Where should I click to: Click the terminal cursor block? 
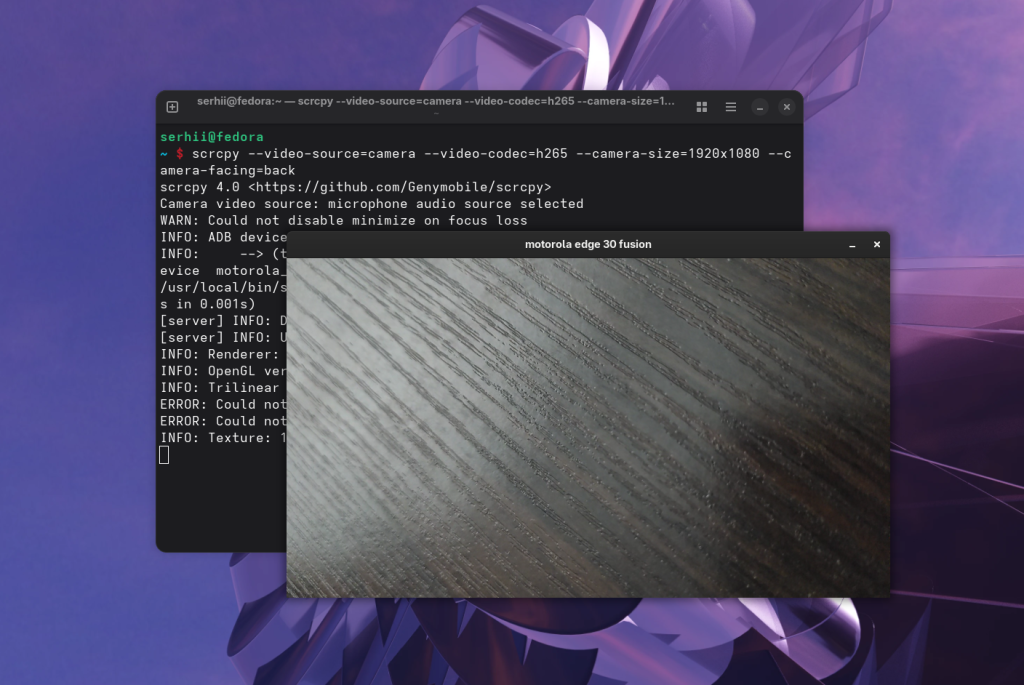164,455
